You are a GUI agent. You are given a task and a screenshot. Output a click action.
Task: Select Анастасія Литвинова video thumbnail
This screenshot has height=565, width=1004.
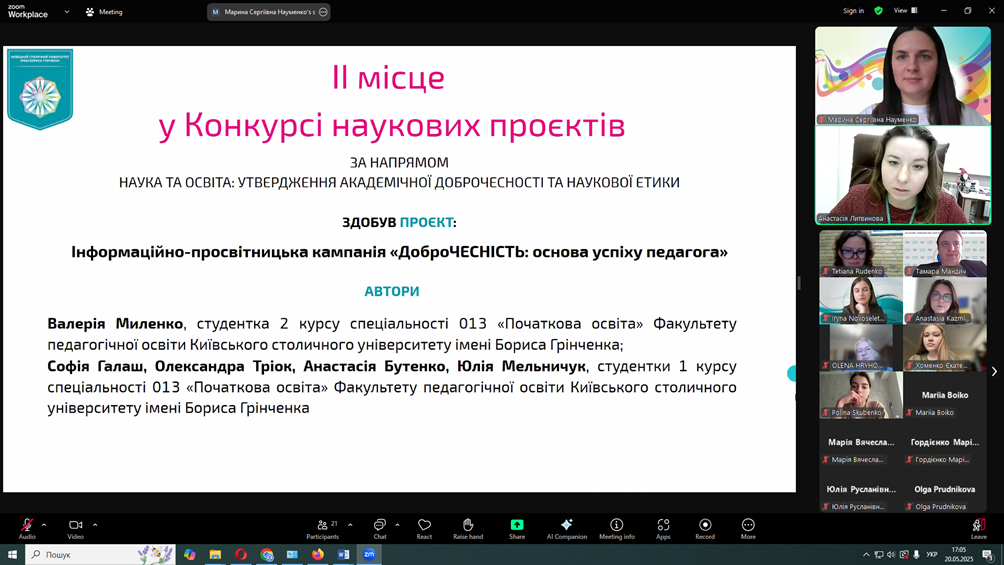click(903, 176)
